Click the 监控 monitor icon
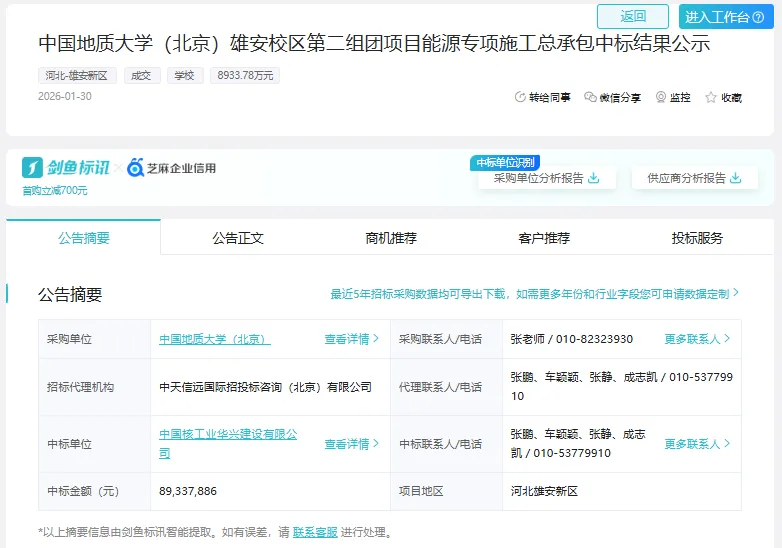Image resolution: width=782 pixels, height=548 pixels. [661, 98]
